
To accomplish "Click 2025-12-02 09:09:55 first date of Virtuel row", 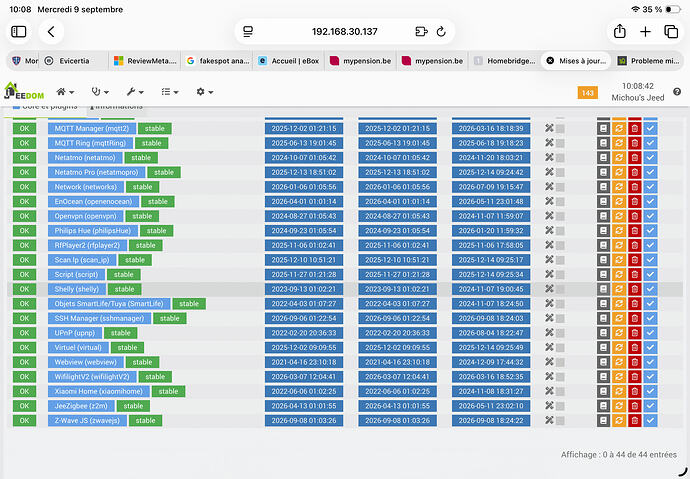I will [304, 347].
